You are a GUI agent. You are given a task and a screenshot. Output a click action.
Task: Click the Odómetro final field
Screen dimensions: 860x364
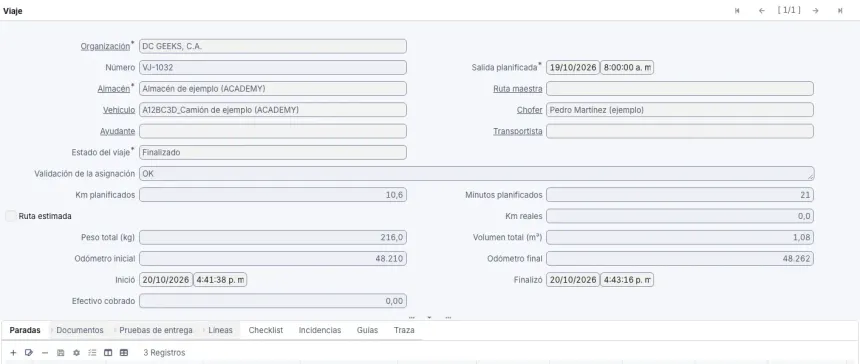tap(680, 259)
